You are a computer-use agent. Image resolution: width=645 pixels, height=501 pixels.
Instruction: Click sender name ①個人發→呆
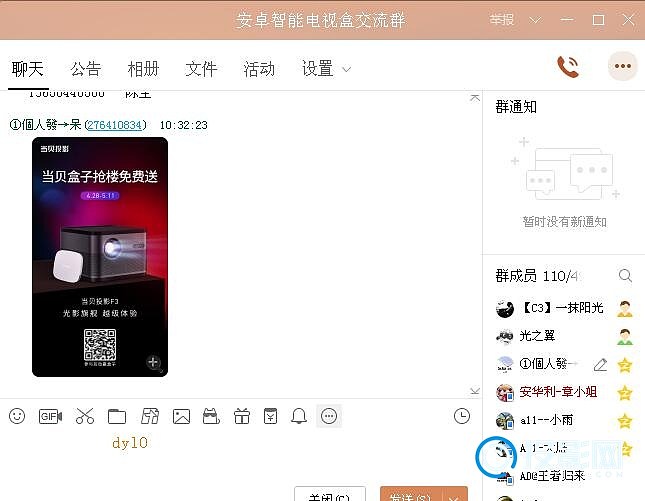click(45, 125)
